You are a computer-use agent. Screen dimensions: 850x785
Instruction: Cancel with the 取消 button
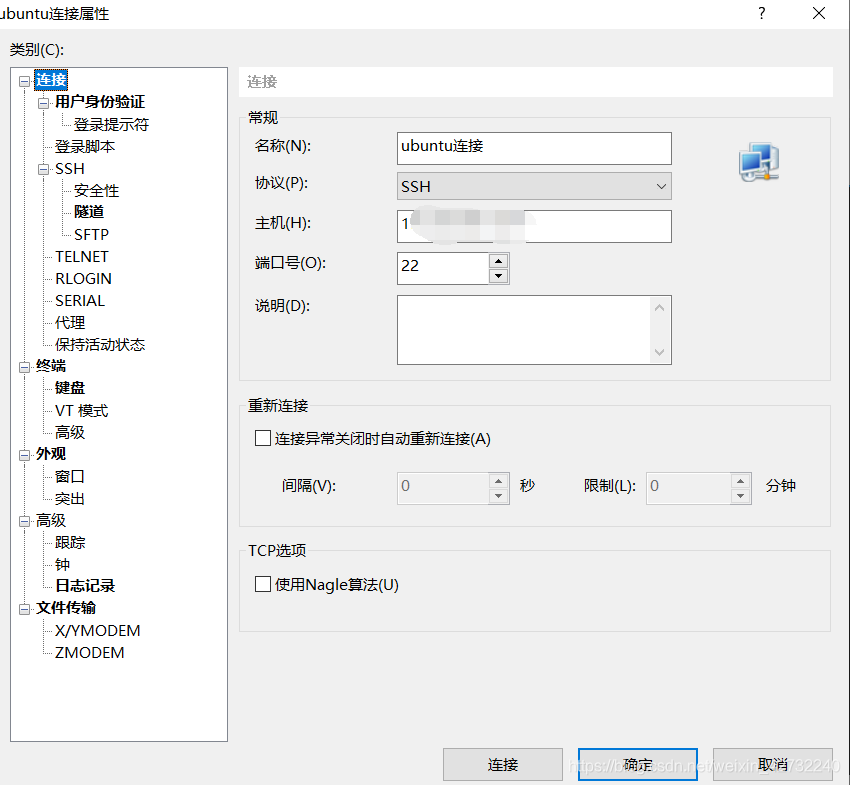point(772,764)
